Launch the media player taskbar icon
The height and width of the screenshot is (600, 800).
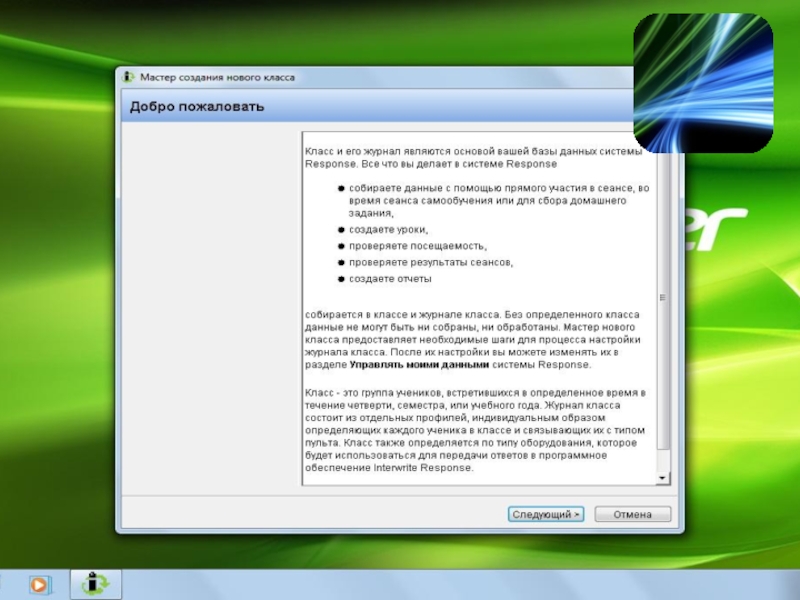[x=39, y=585]
